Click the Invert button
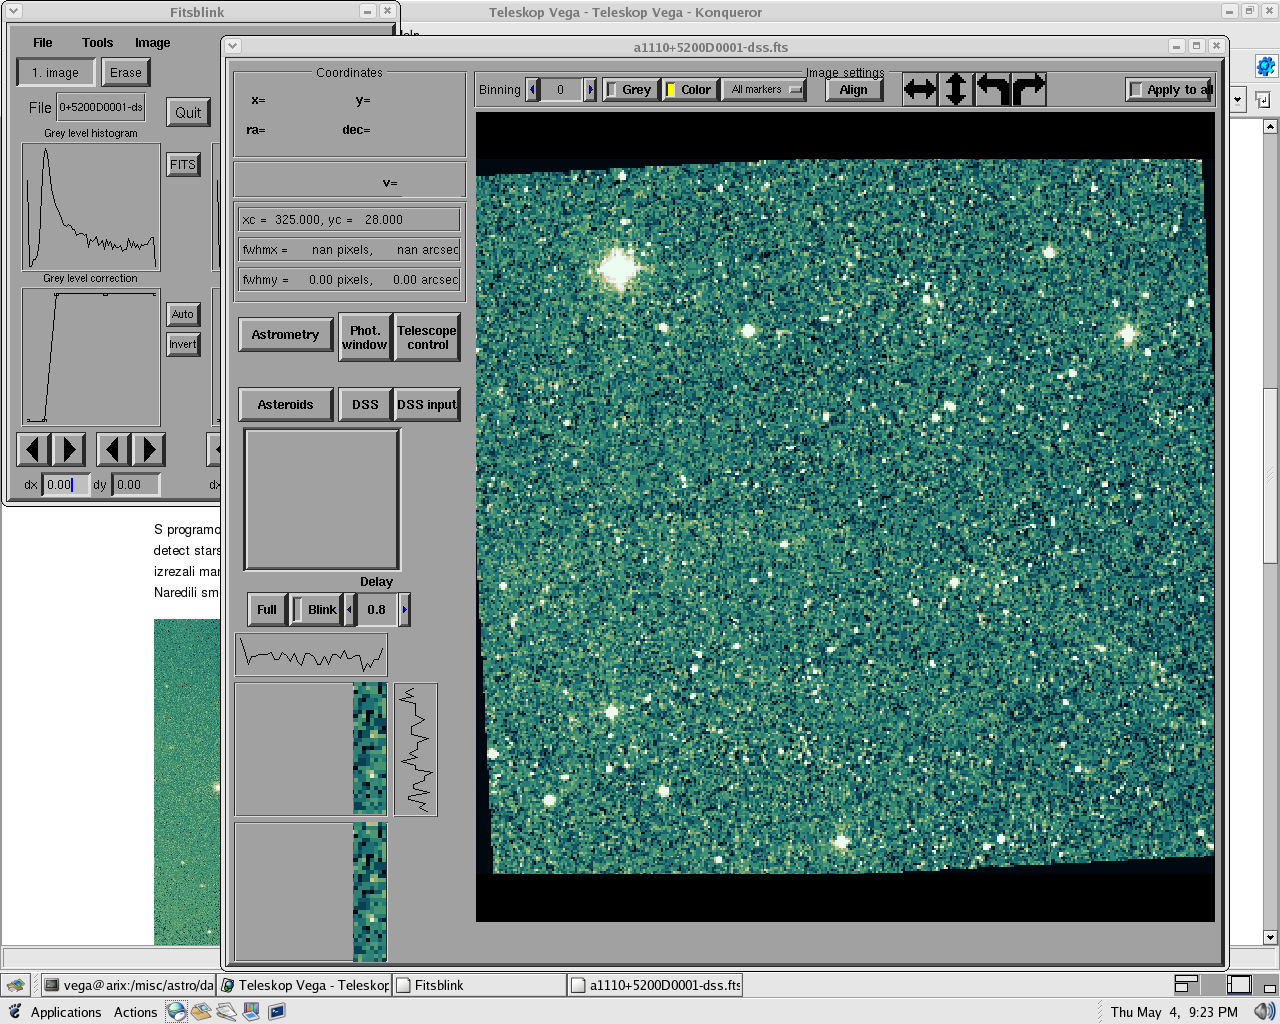1280x1024 pixels. coord(183,344)
